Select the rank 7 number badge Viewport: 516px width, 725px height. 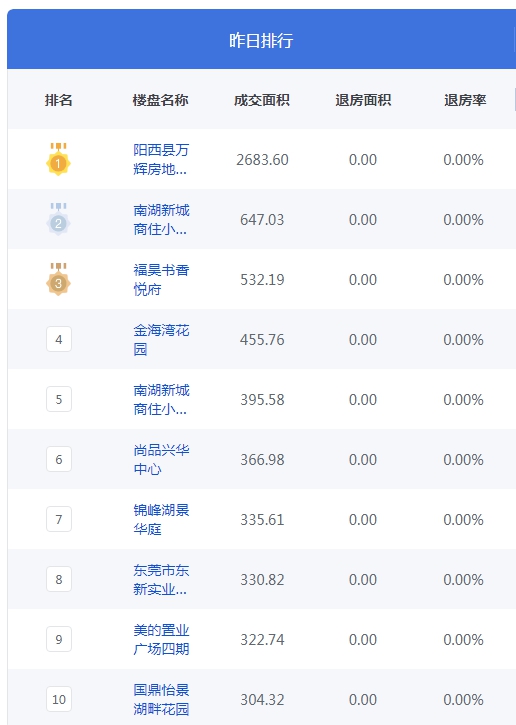click(59, 519)
